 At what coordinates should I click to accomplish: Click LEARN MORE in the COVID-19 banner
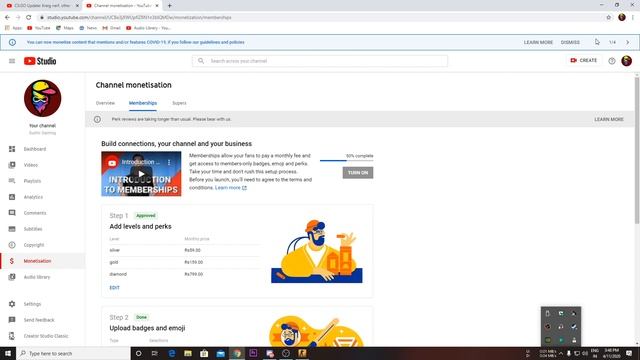[538, 42]
